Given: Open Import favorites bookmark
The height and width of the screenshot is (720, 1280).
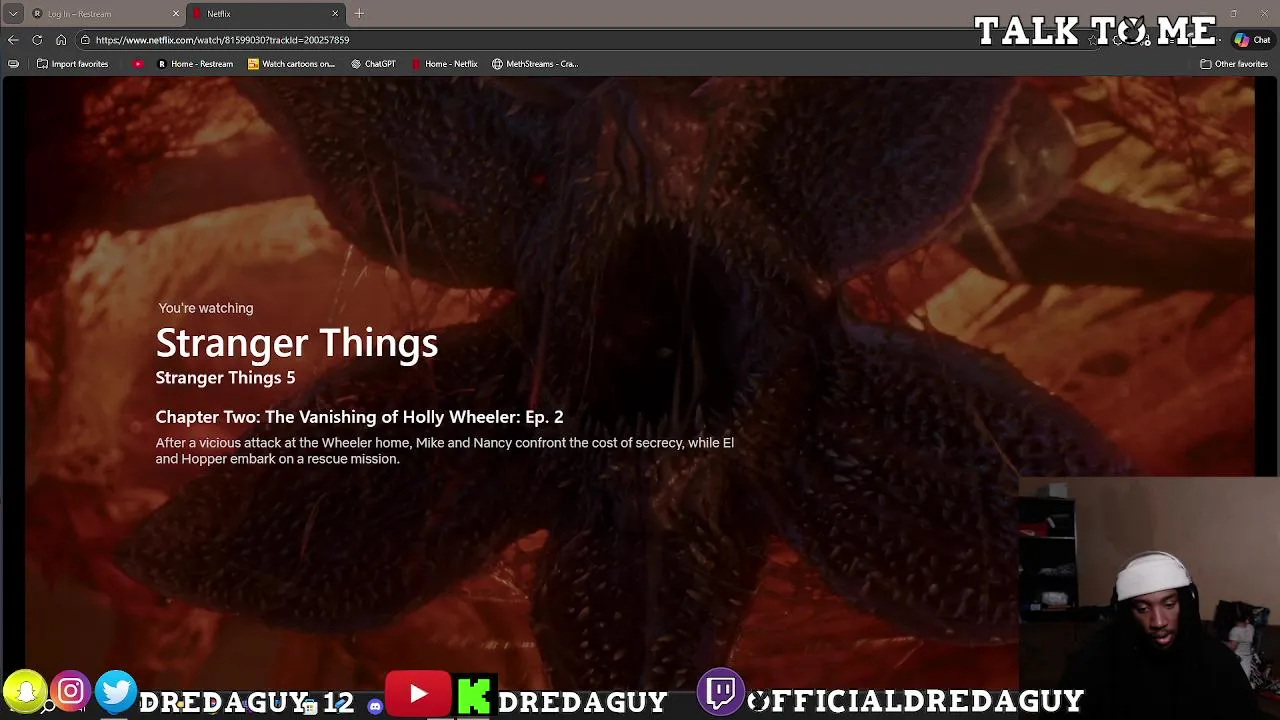Looking at the screenshot, I should pos(72,64).
